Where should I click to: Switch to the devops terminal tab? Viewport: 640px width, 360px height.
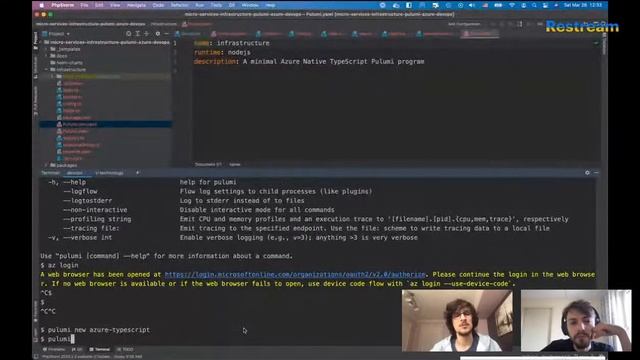click(x=75, y=173)
